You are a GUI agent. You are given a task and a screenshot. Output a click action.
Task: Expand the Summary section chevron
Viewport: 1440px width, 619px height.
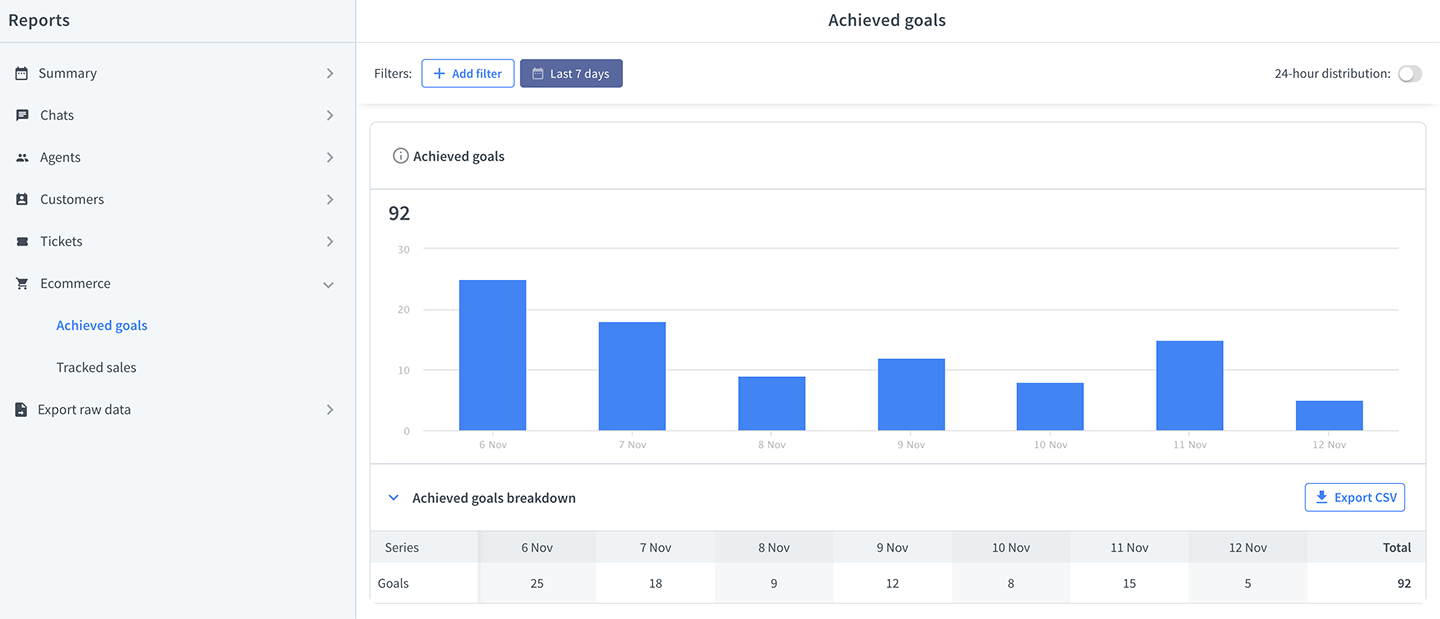coord(330,73)
